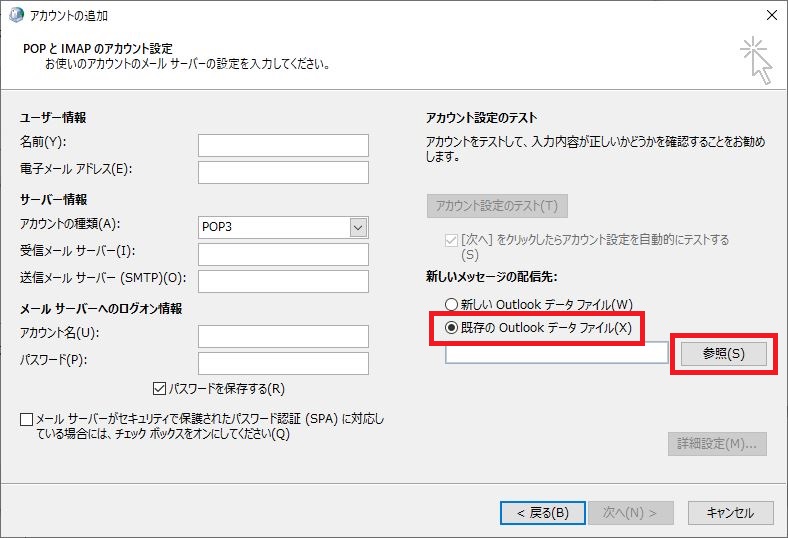
Task: Click the キャンセル button
Action: 731,513
